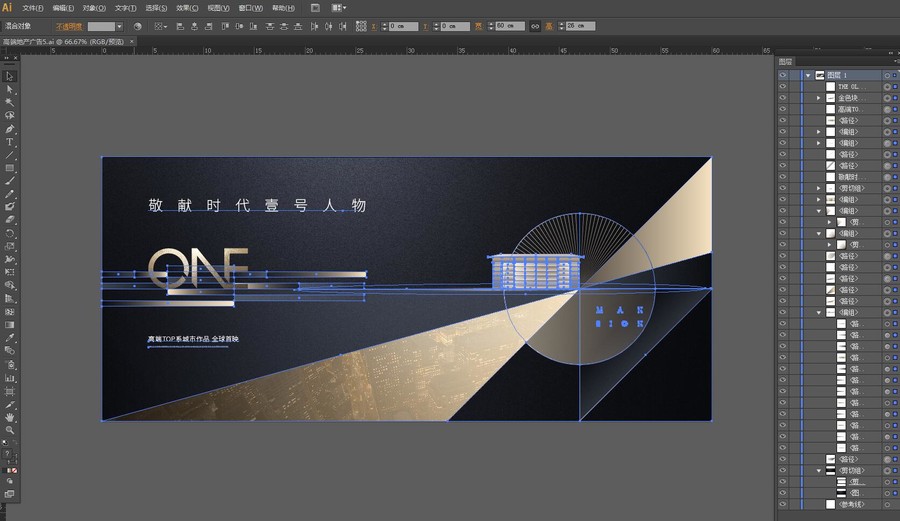Click the orange 宽 width label
Image resolution: width=900 pixels, height=521 pixels.
point(479,26)
